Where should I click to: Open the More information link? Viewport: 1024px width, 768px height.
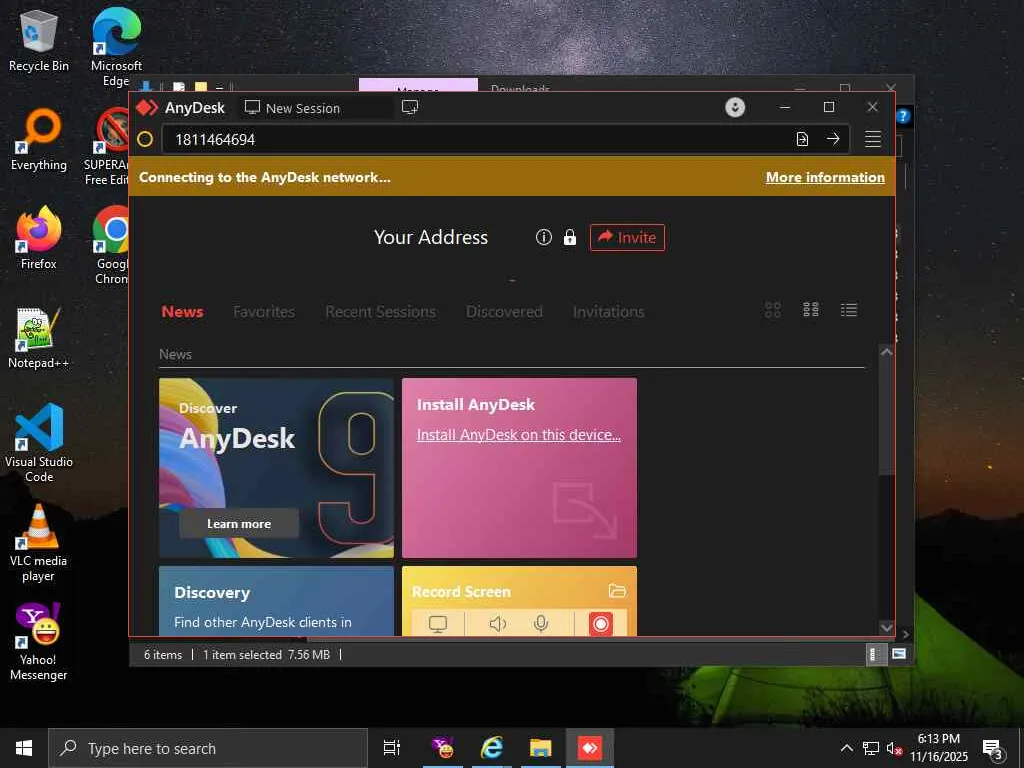825,178
